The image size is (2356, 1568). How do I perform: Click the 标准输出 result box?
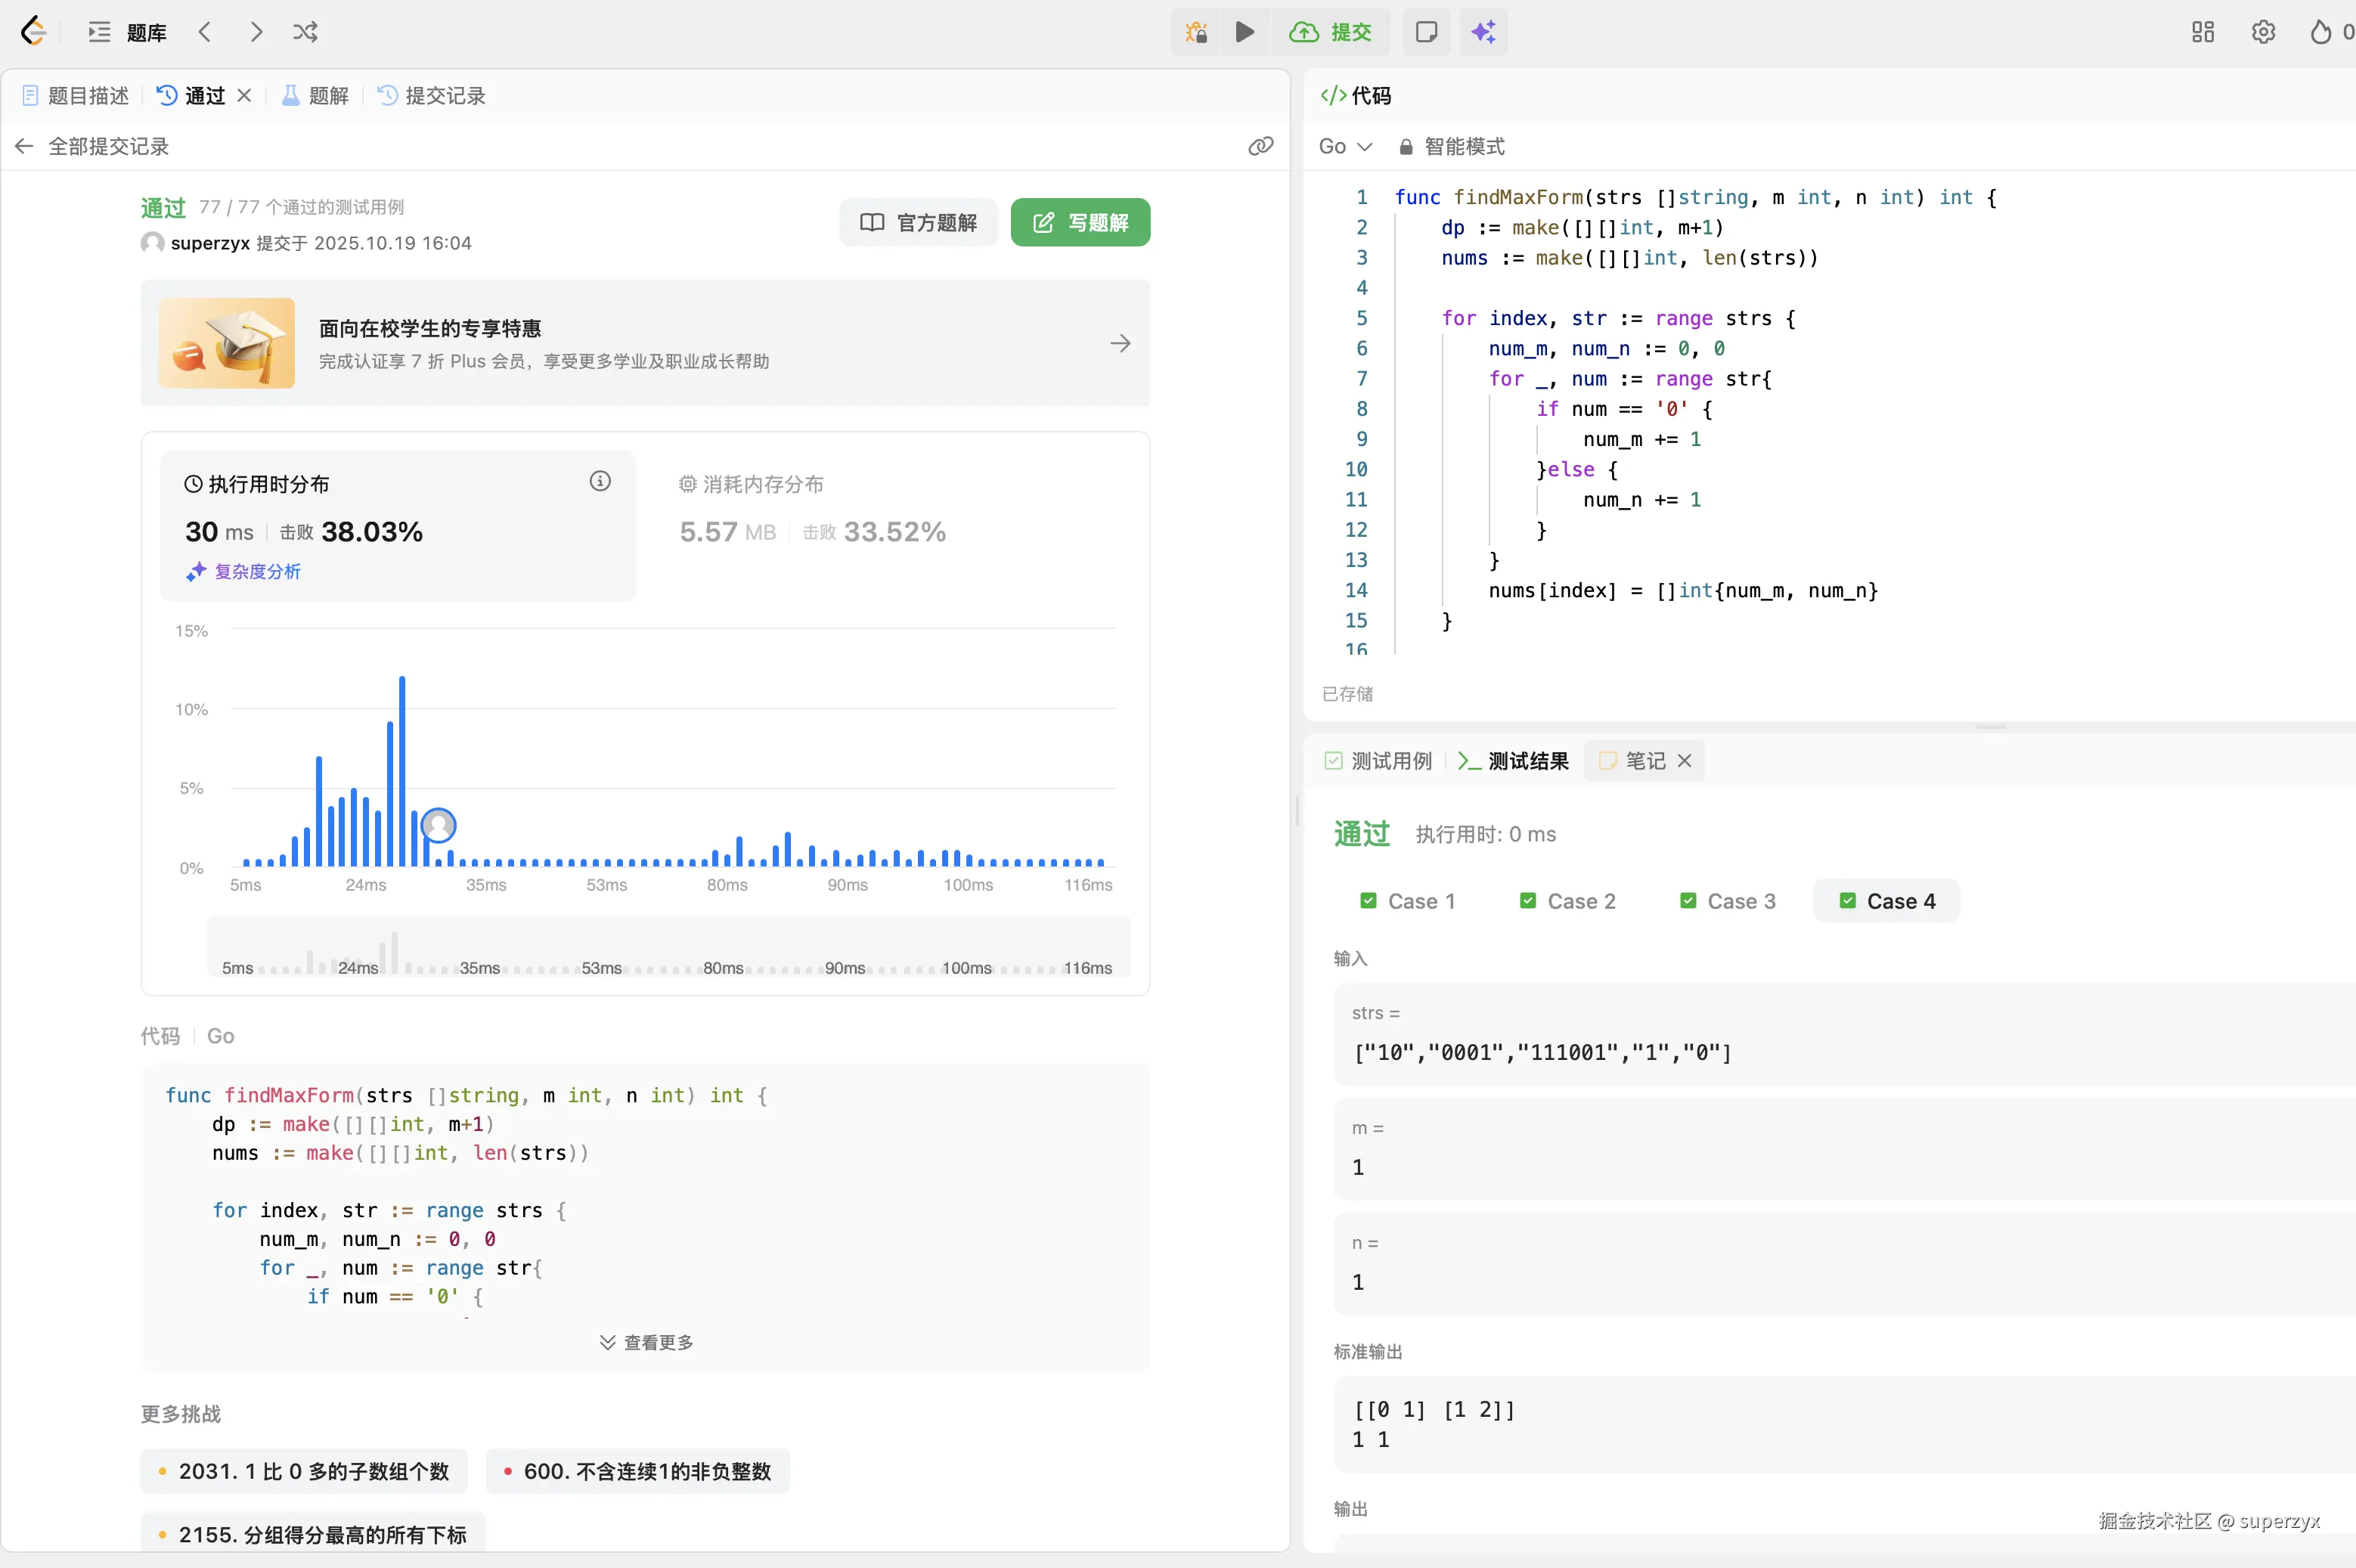1845,1425
